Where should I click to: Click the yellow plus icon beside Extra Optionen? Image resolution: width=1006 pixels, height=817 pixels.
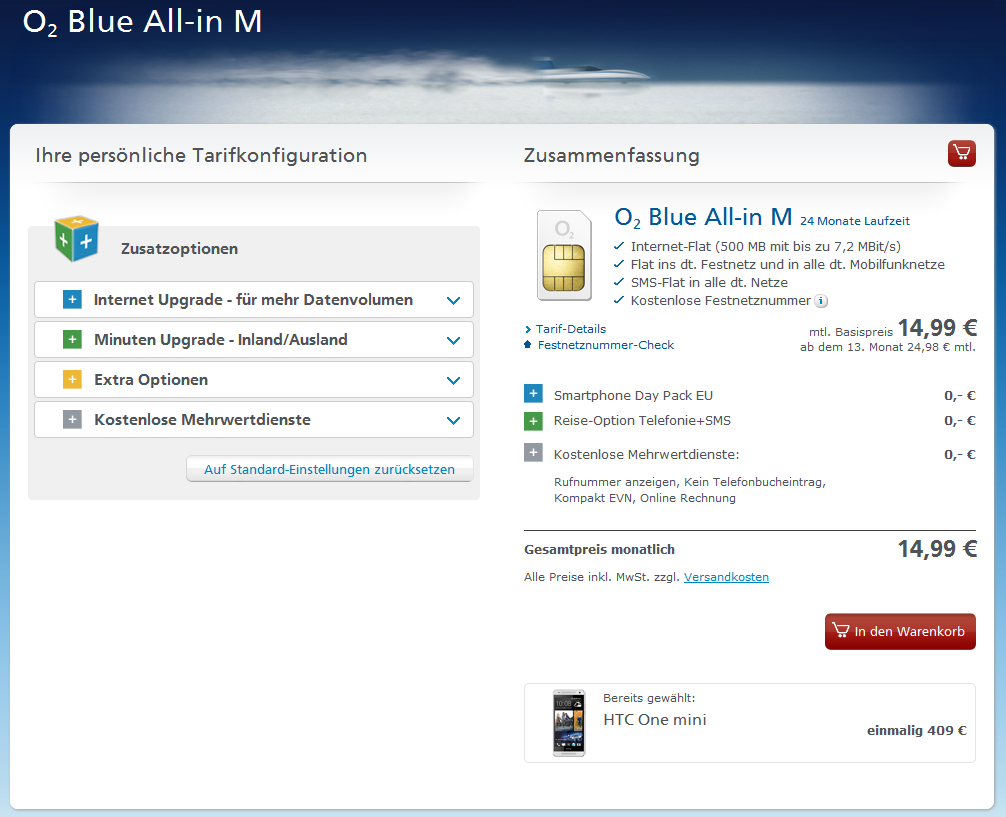click(72, 379)
